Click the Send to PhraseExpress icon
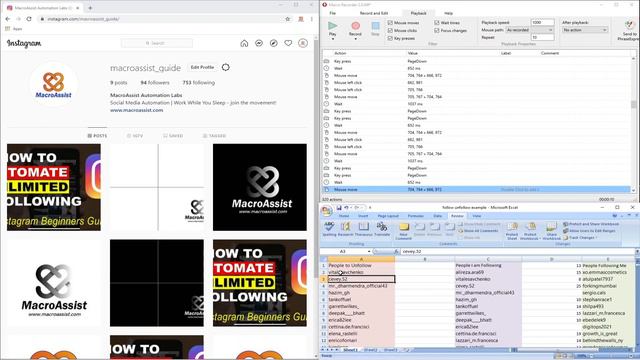The height and width of the screenshot is (360, 640). [629, 25]
